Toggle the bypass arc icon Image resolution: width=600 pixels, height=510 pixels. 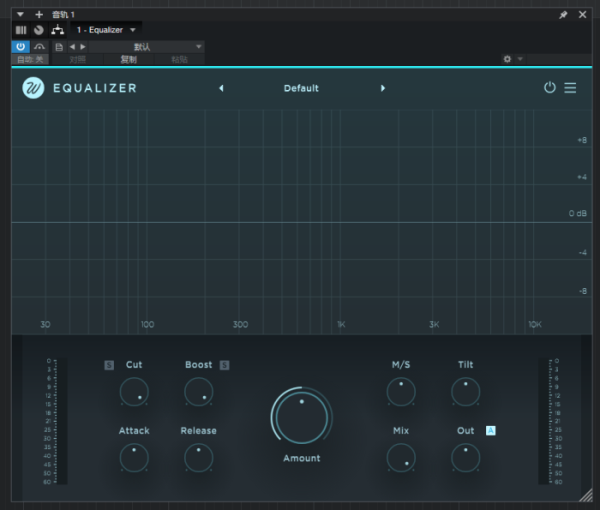pos(39,47)
